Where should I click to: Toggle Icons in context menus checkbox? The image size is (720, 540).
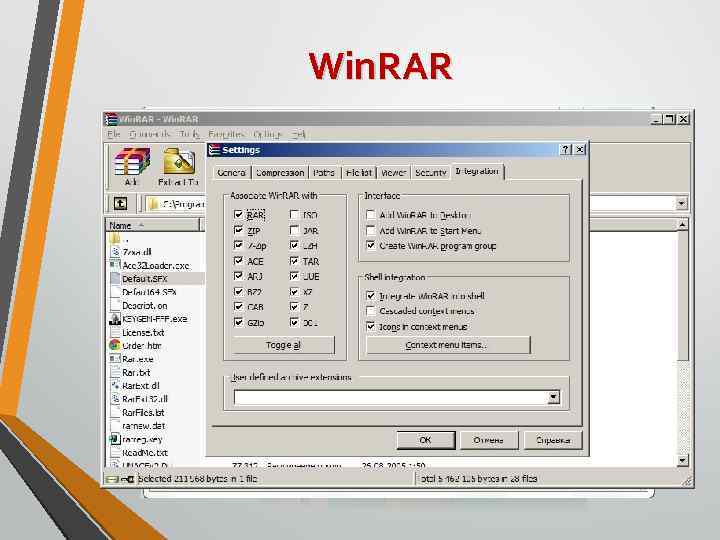click(371, 326)
